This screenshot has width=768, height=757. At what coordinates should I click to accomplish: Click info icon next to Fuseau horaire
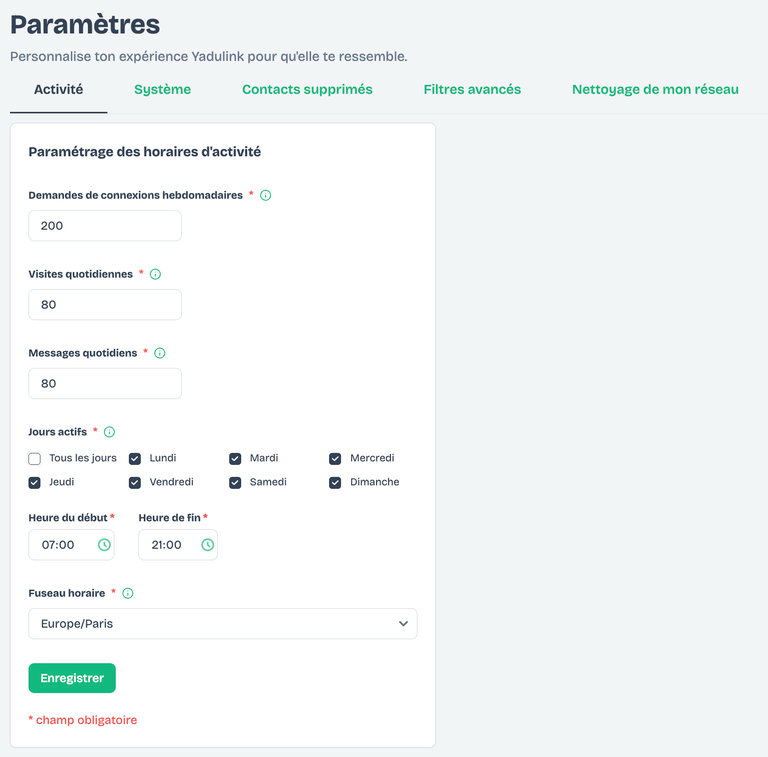tap(128, 593)
